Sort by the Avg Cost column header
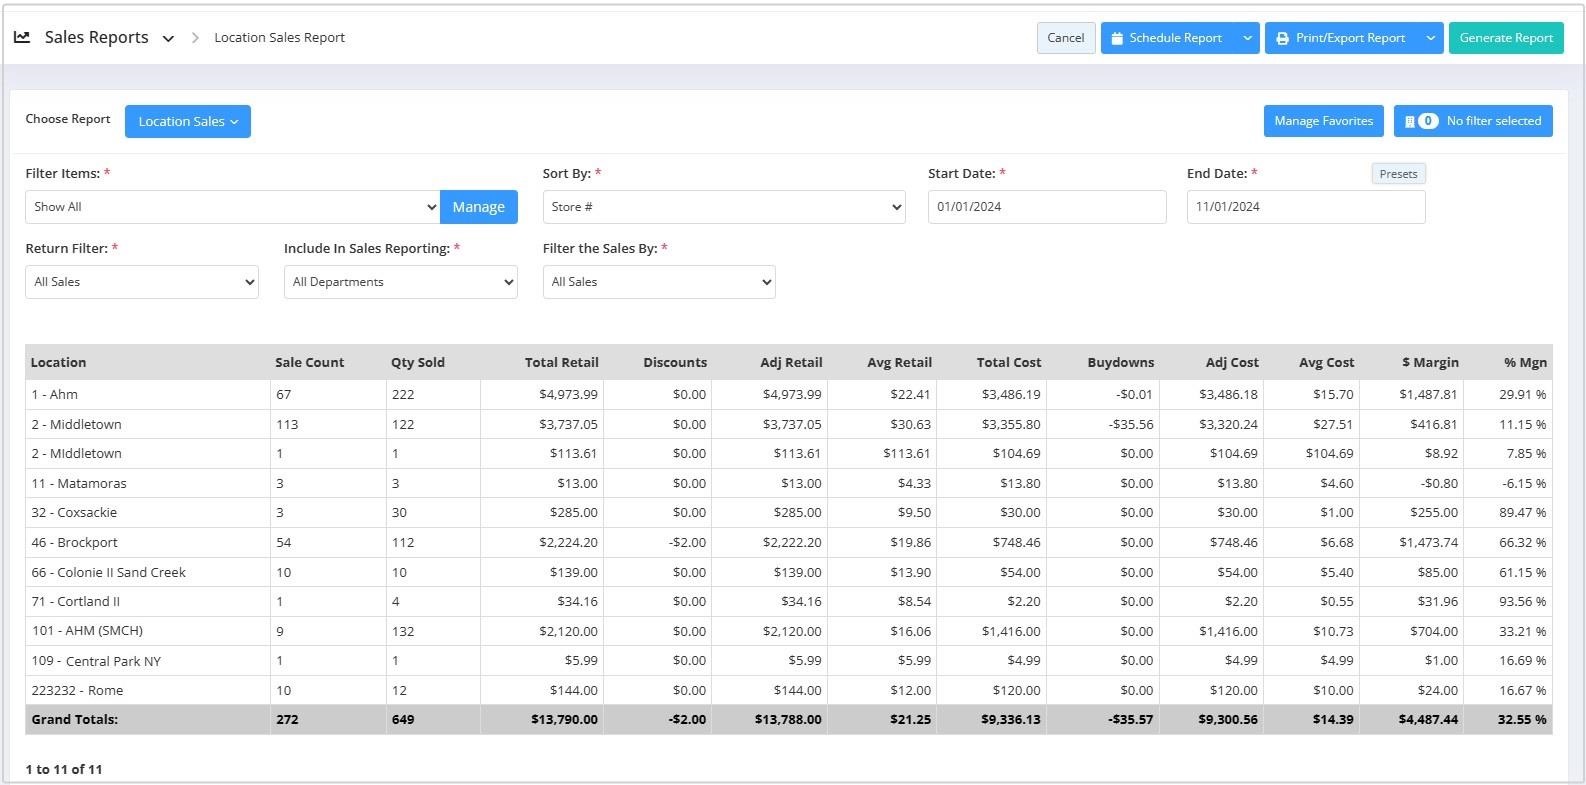The width and height of the screenshot is (1586, 785). [1327, 362]
